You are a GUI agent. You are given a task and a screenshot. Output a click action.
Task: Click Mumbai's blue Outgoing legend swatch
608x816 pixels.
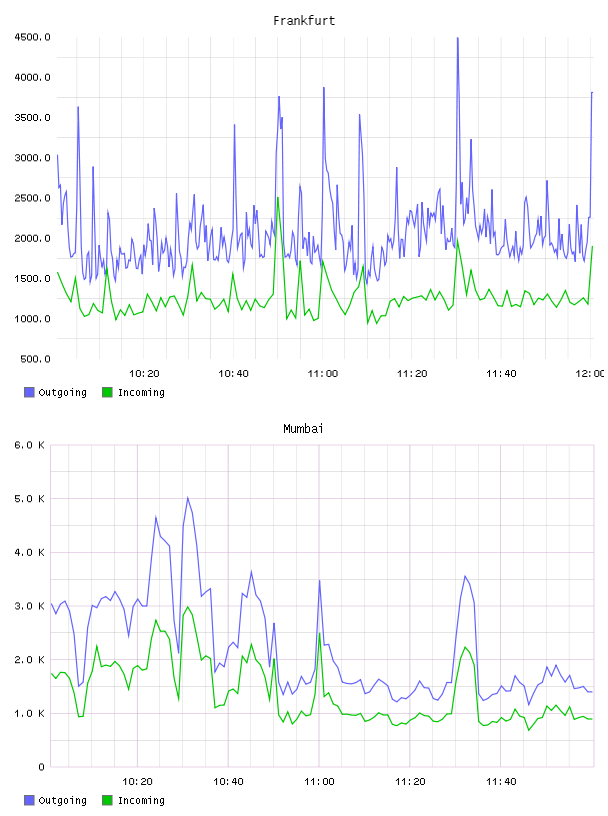[29, 800]
